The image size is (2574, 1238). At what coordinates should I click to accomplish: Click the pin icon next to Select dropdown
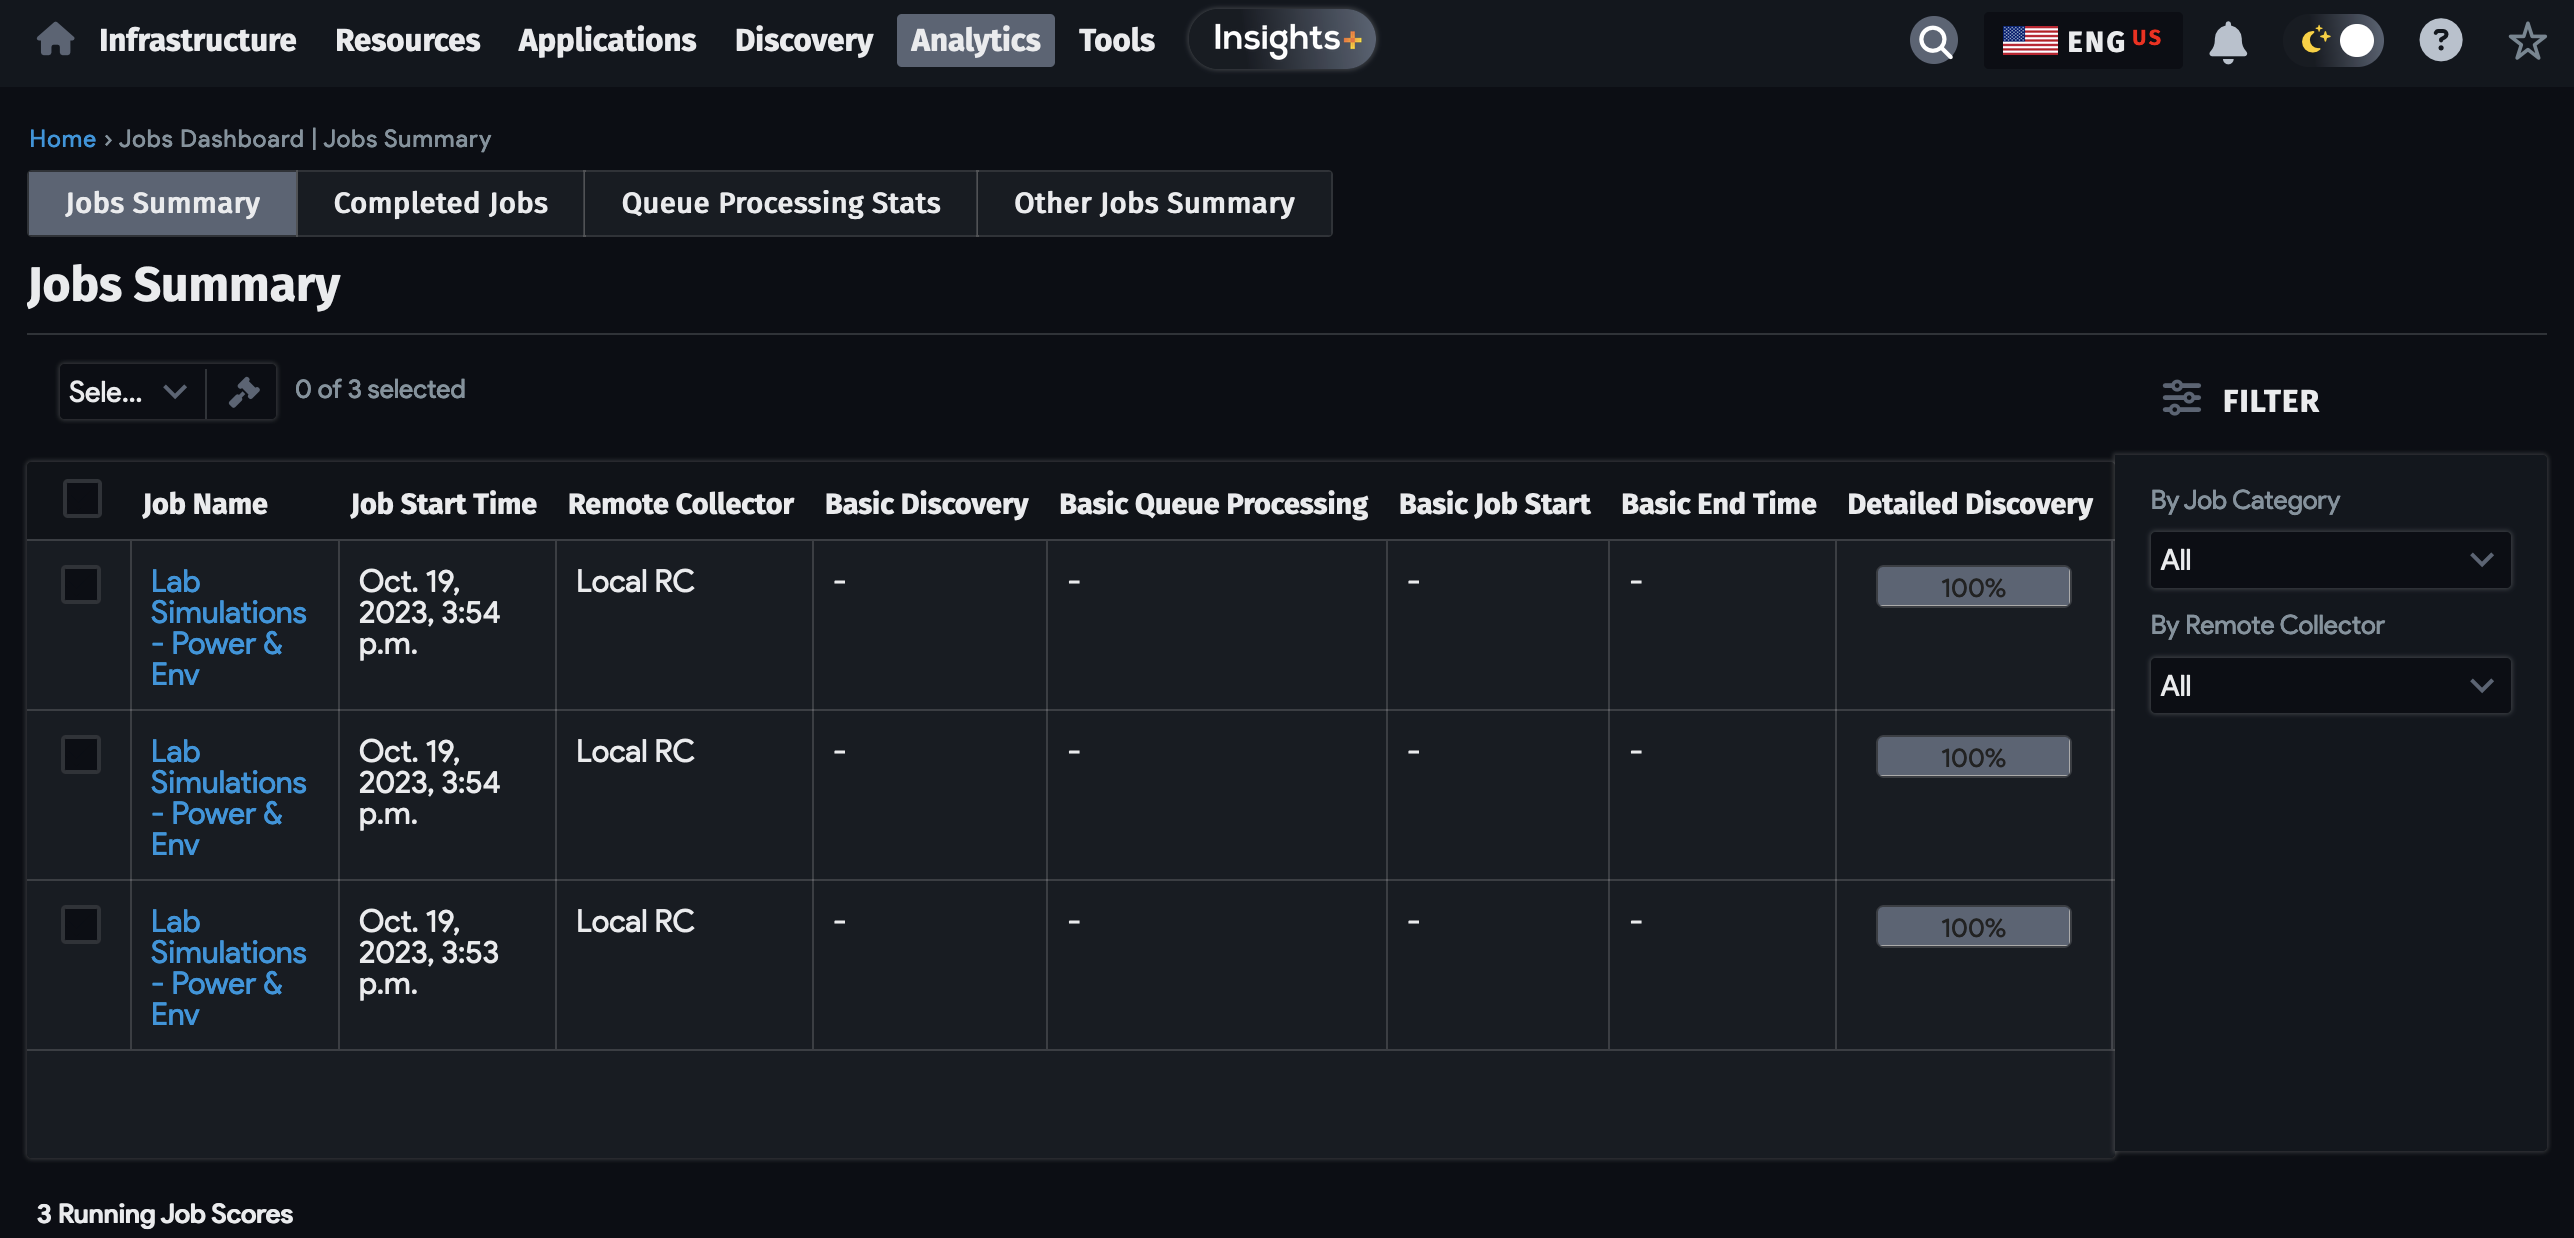coord(243,391)
